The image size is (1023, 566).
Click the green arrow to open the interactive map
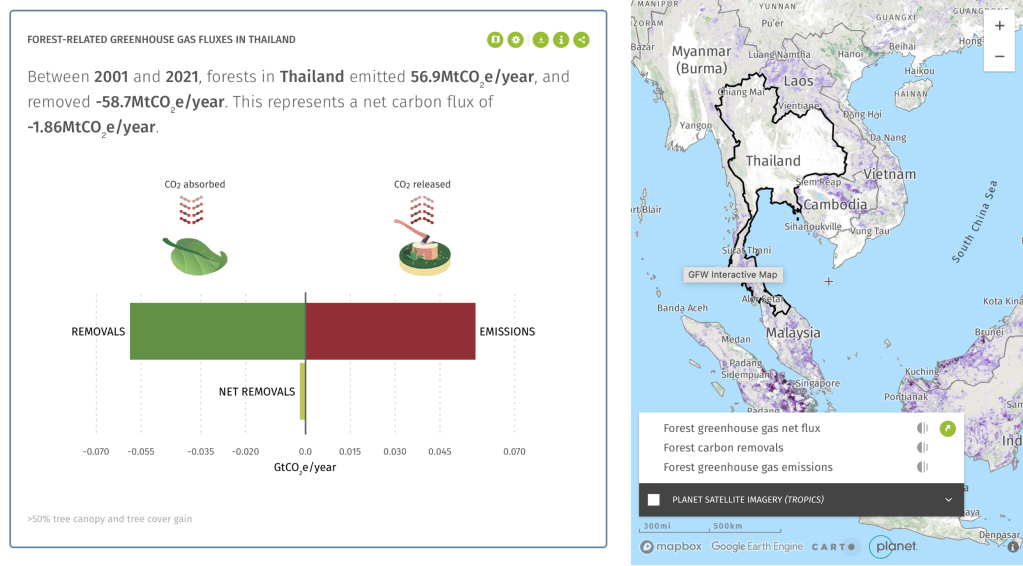point(947,429)
